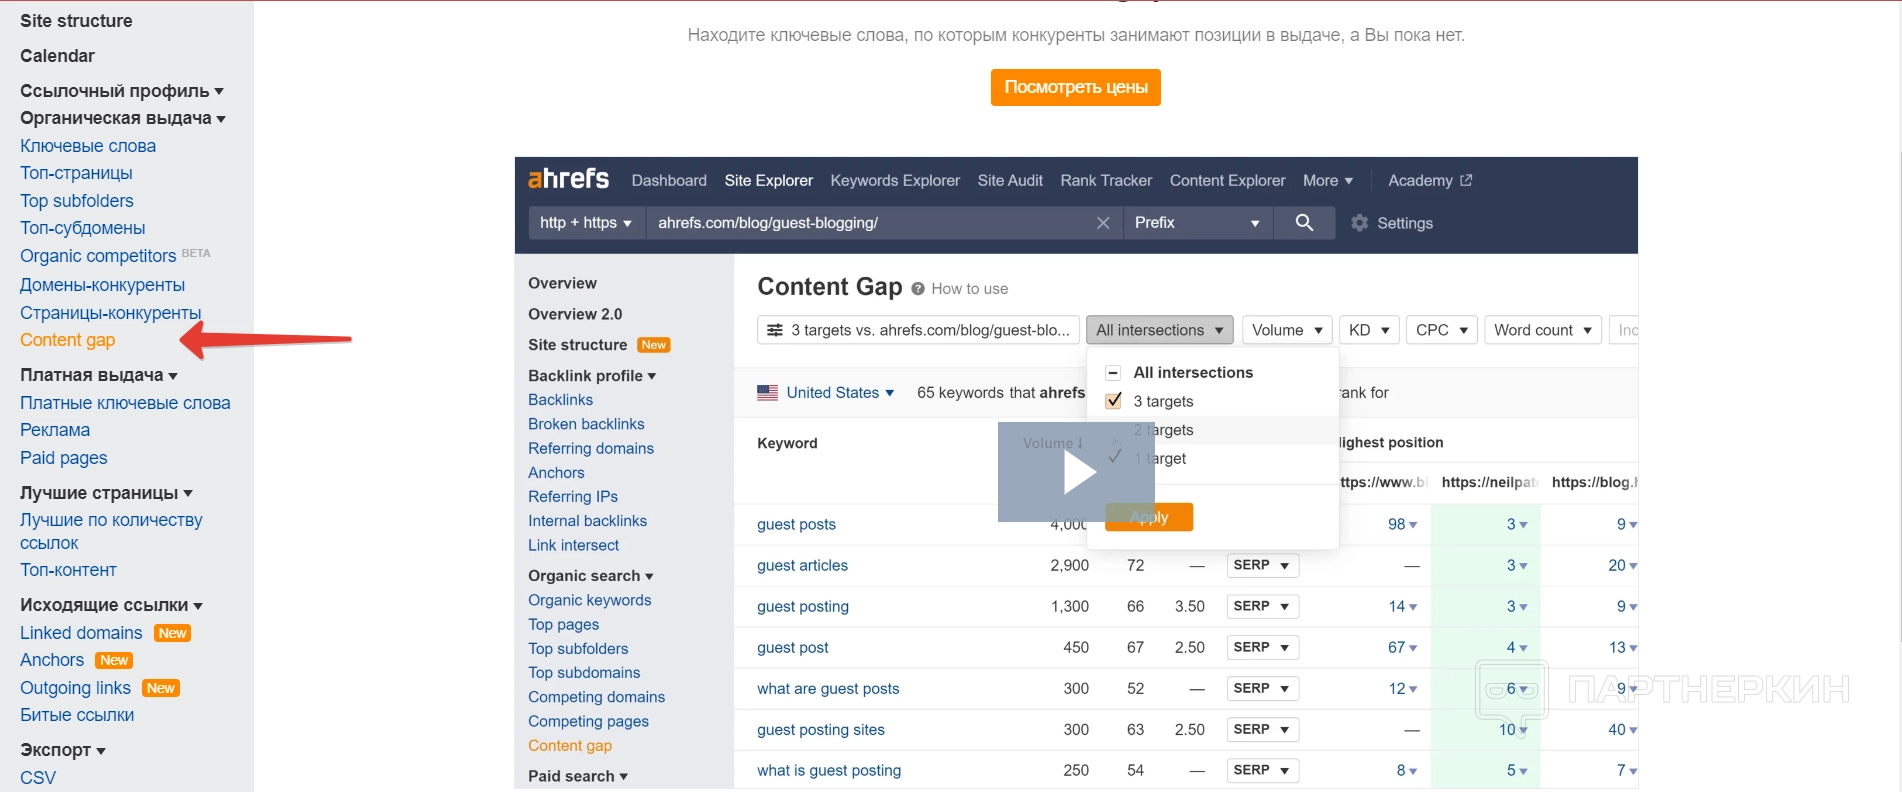Clear the URL field with the X icon
This screenshot has width=1902, height=792.
tap(1103, 223)
